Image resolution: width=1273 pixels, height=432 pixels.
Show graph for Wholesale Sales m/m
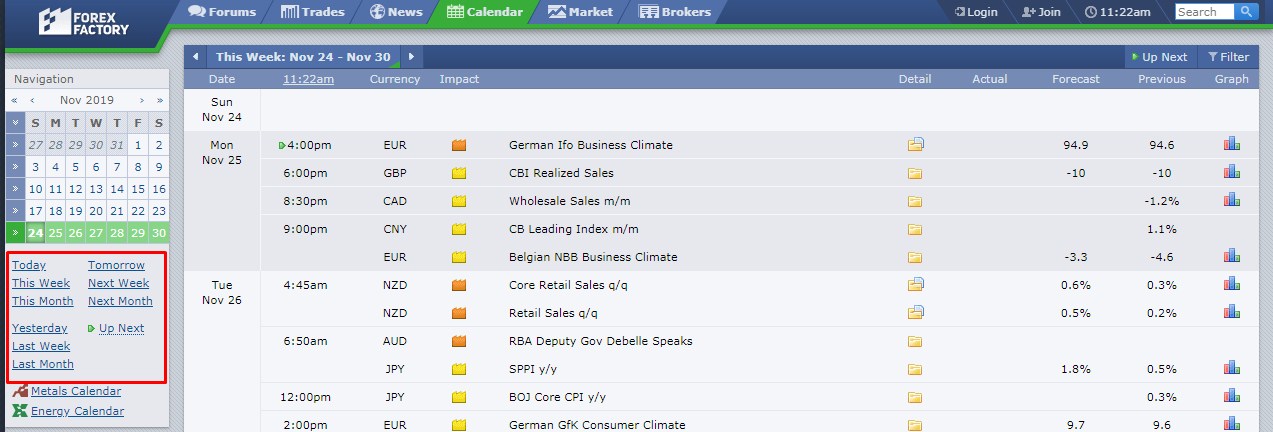point(1231,200)
